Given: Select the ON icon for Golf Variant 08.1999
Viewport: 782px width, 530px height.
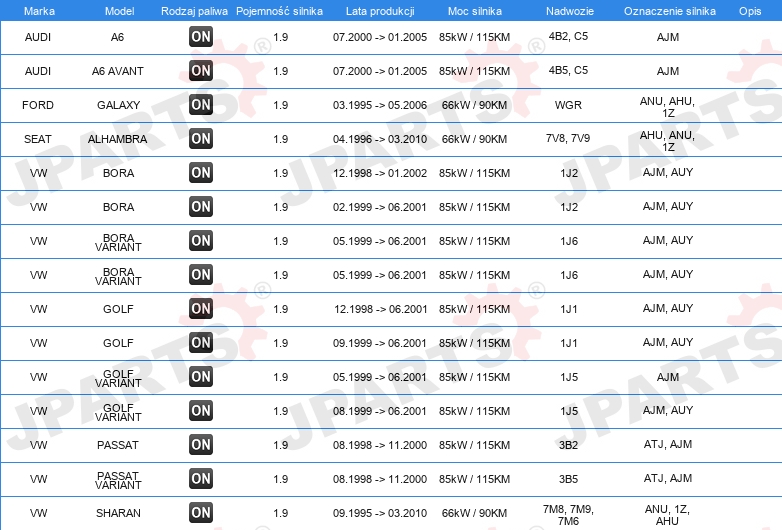Looking at the screenshot, I should tap(201, 410).
